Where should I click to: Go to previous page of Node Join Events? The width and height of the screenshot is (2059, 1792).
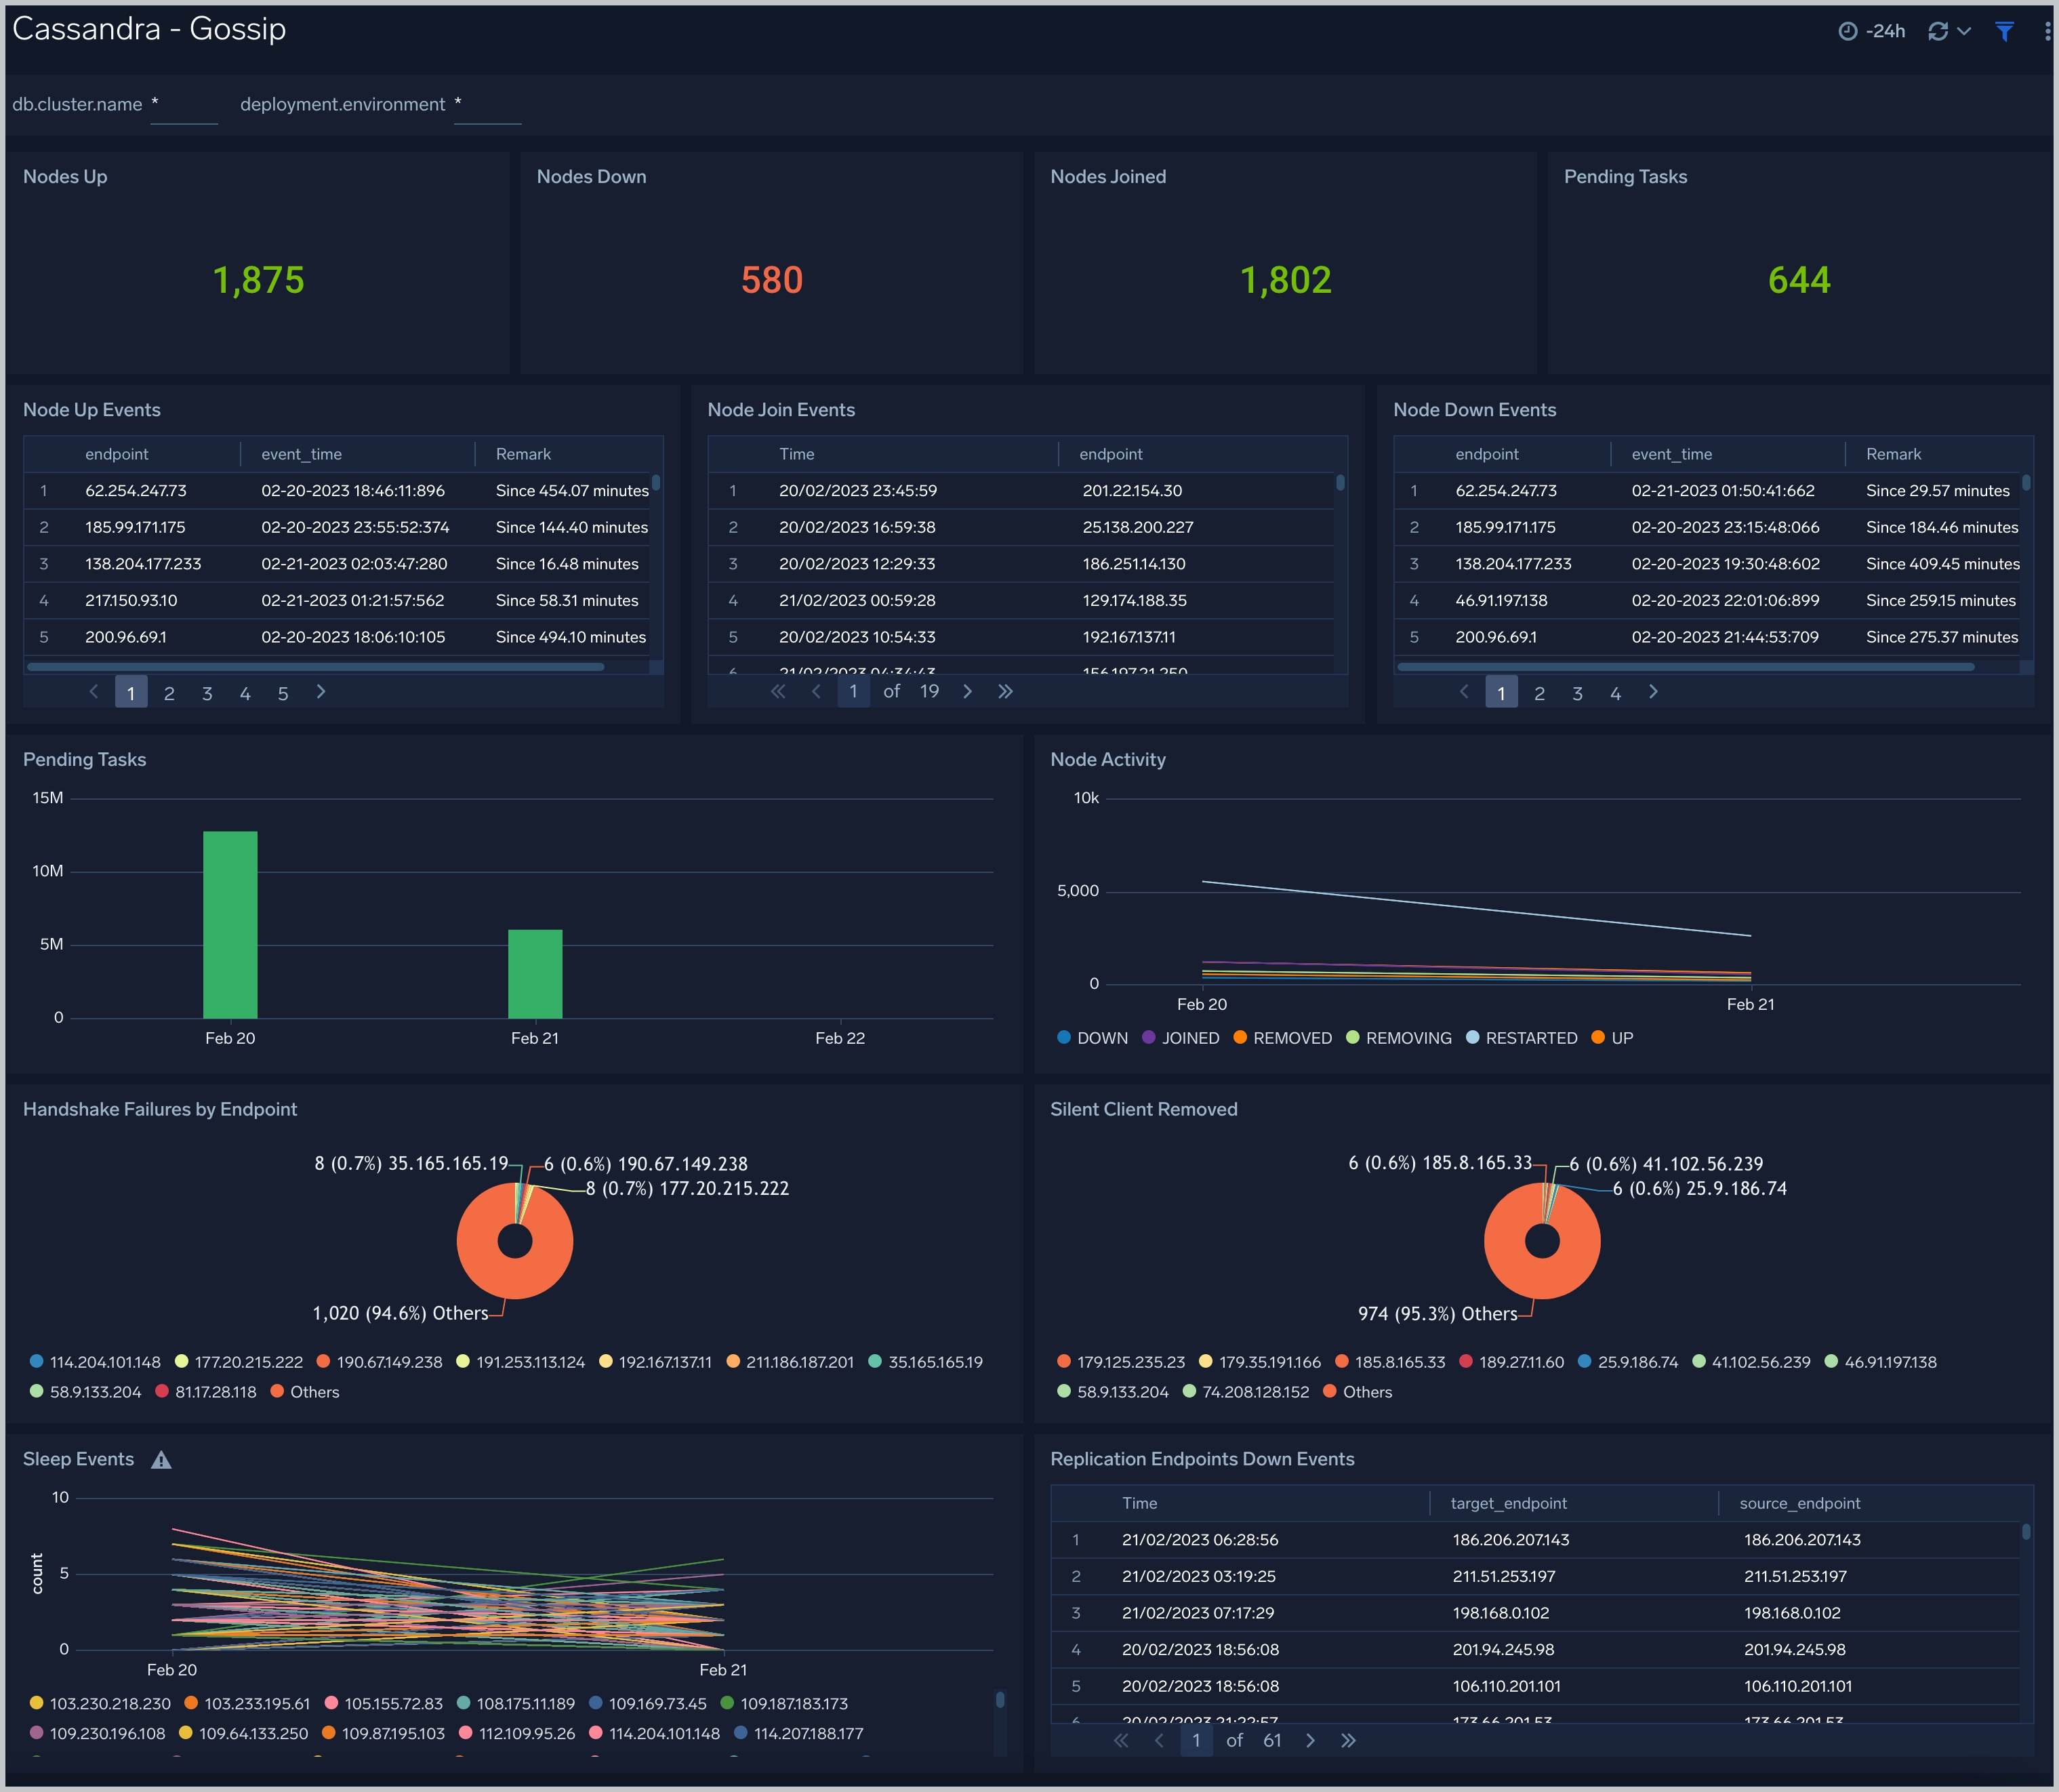pos(816,691)
